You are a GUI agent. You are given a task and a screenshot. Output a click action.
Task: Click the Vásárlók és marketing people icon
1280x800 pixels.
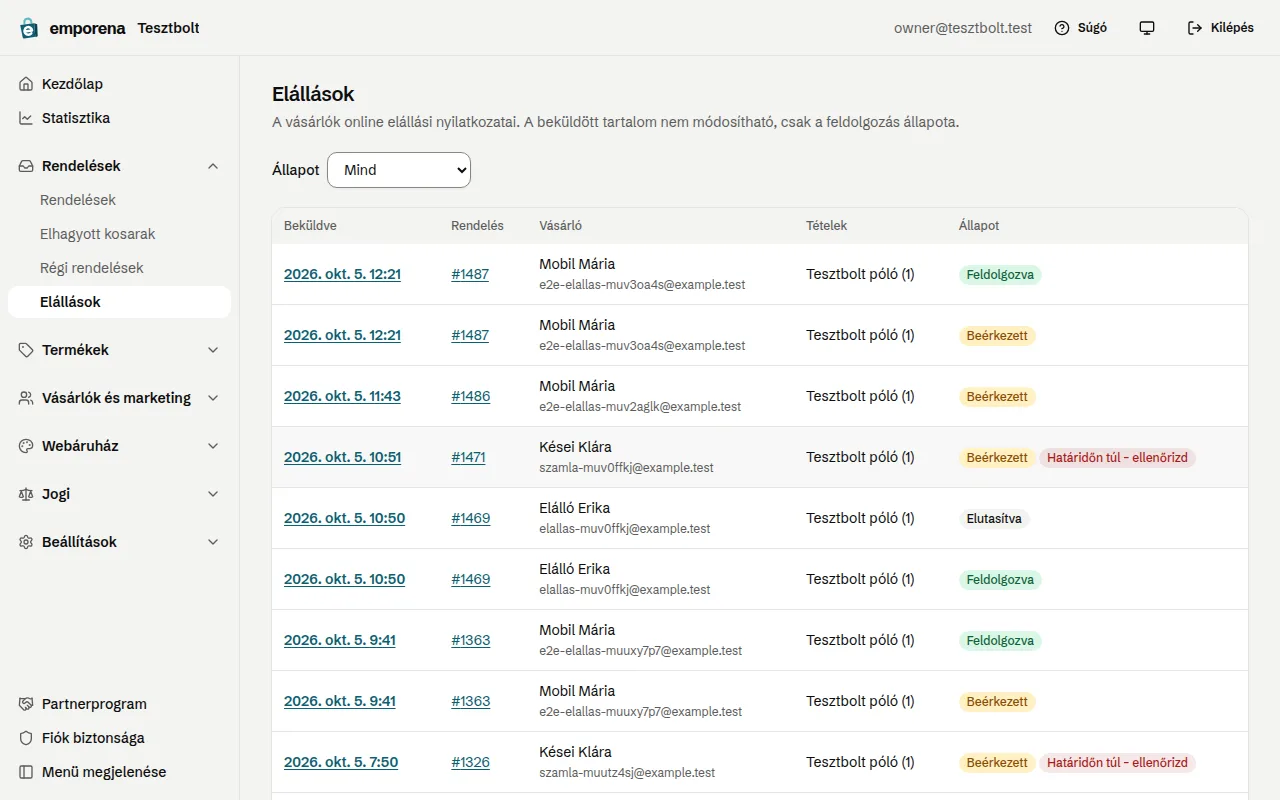[26, 398]
